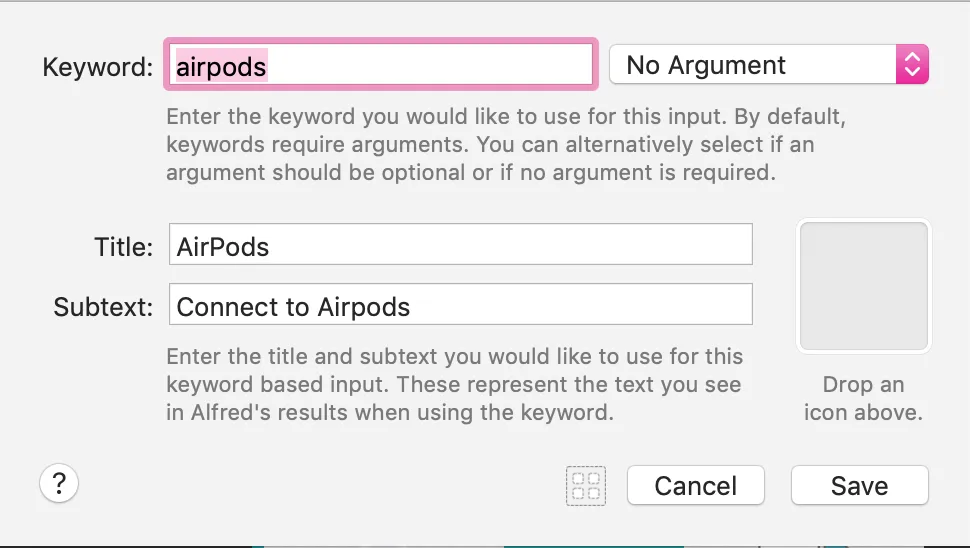The width and height of the screenshot is (970, 548).
Task: Click the empty icon drop well
Action: [863, 287]
